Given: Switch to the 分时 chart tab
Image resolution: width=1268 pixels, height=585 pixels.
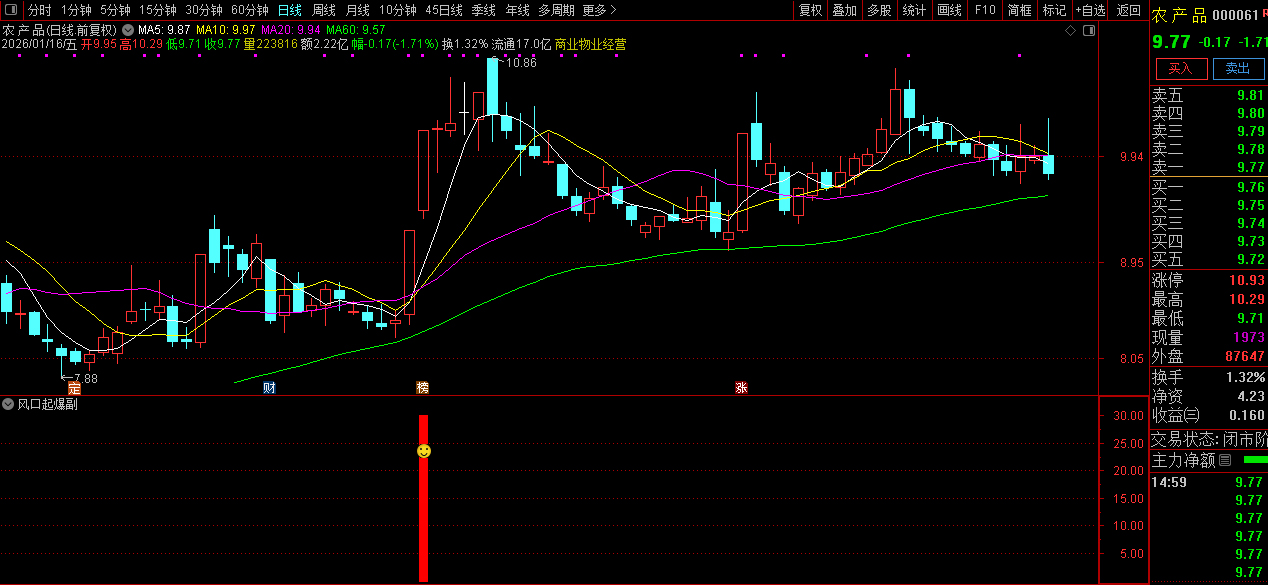Looking at the screenshot, I should [39, 10].
